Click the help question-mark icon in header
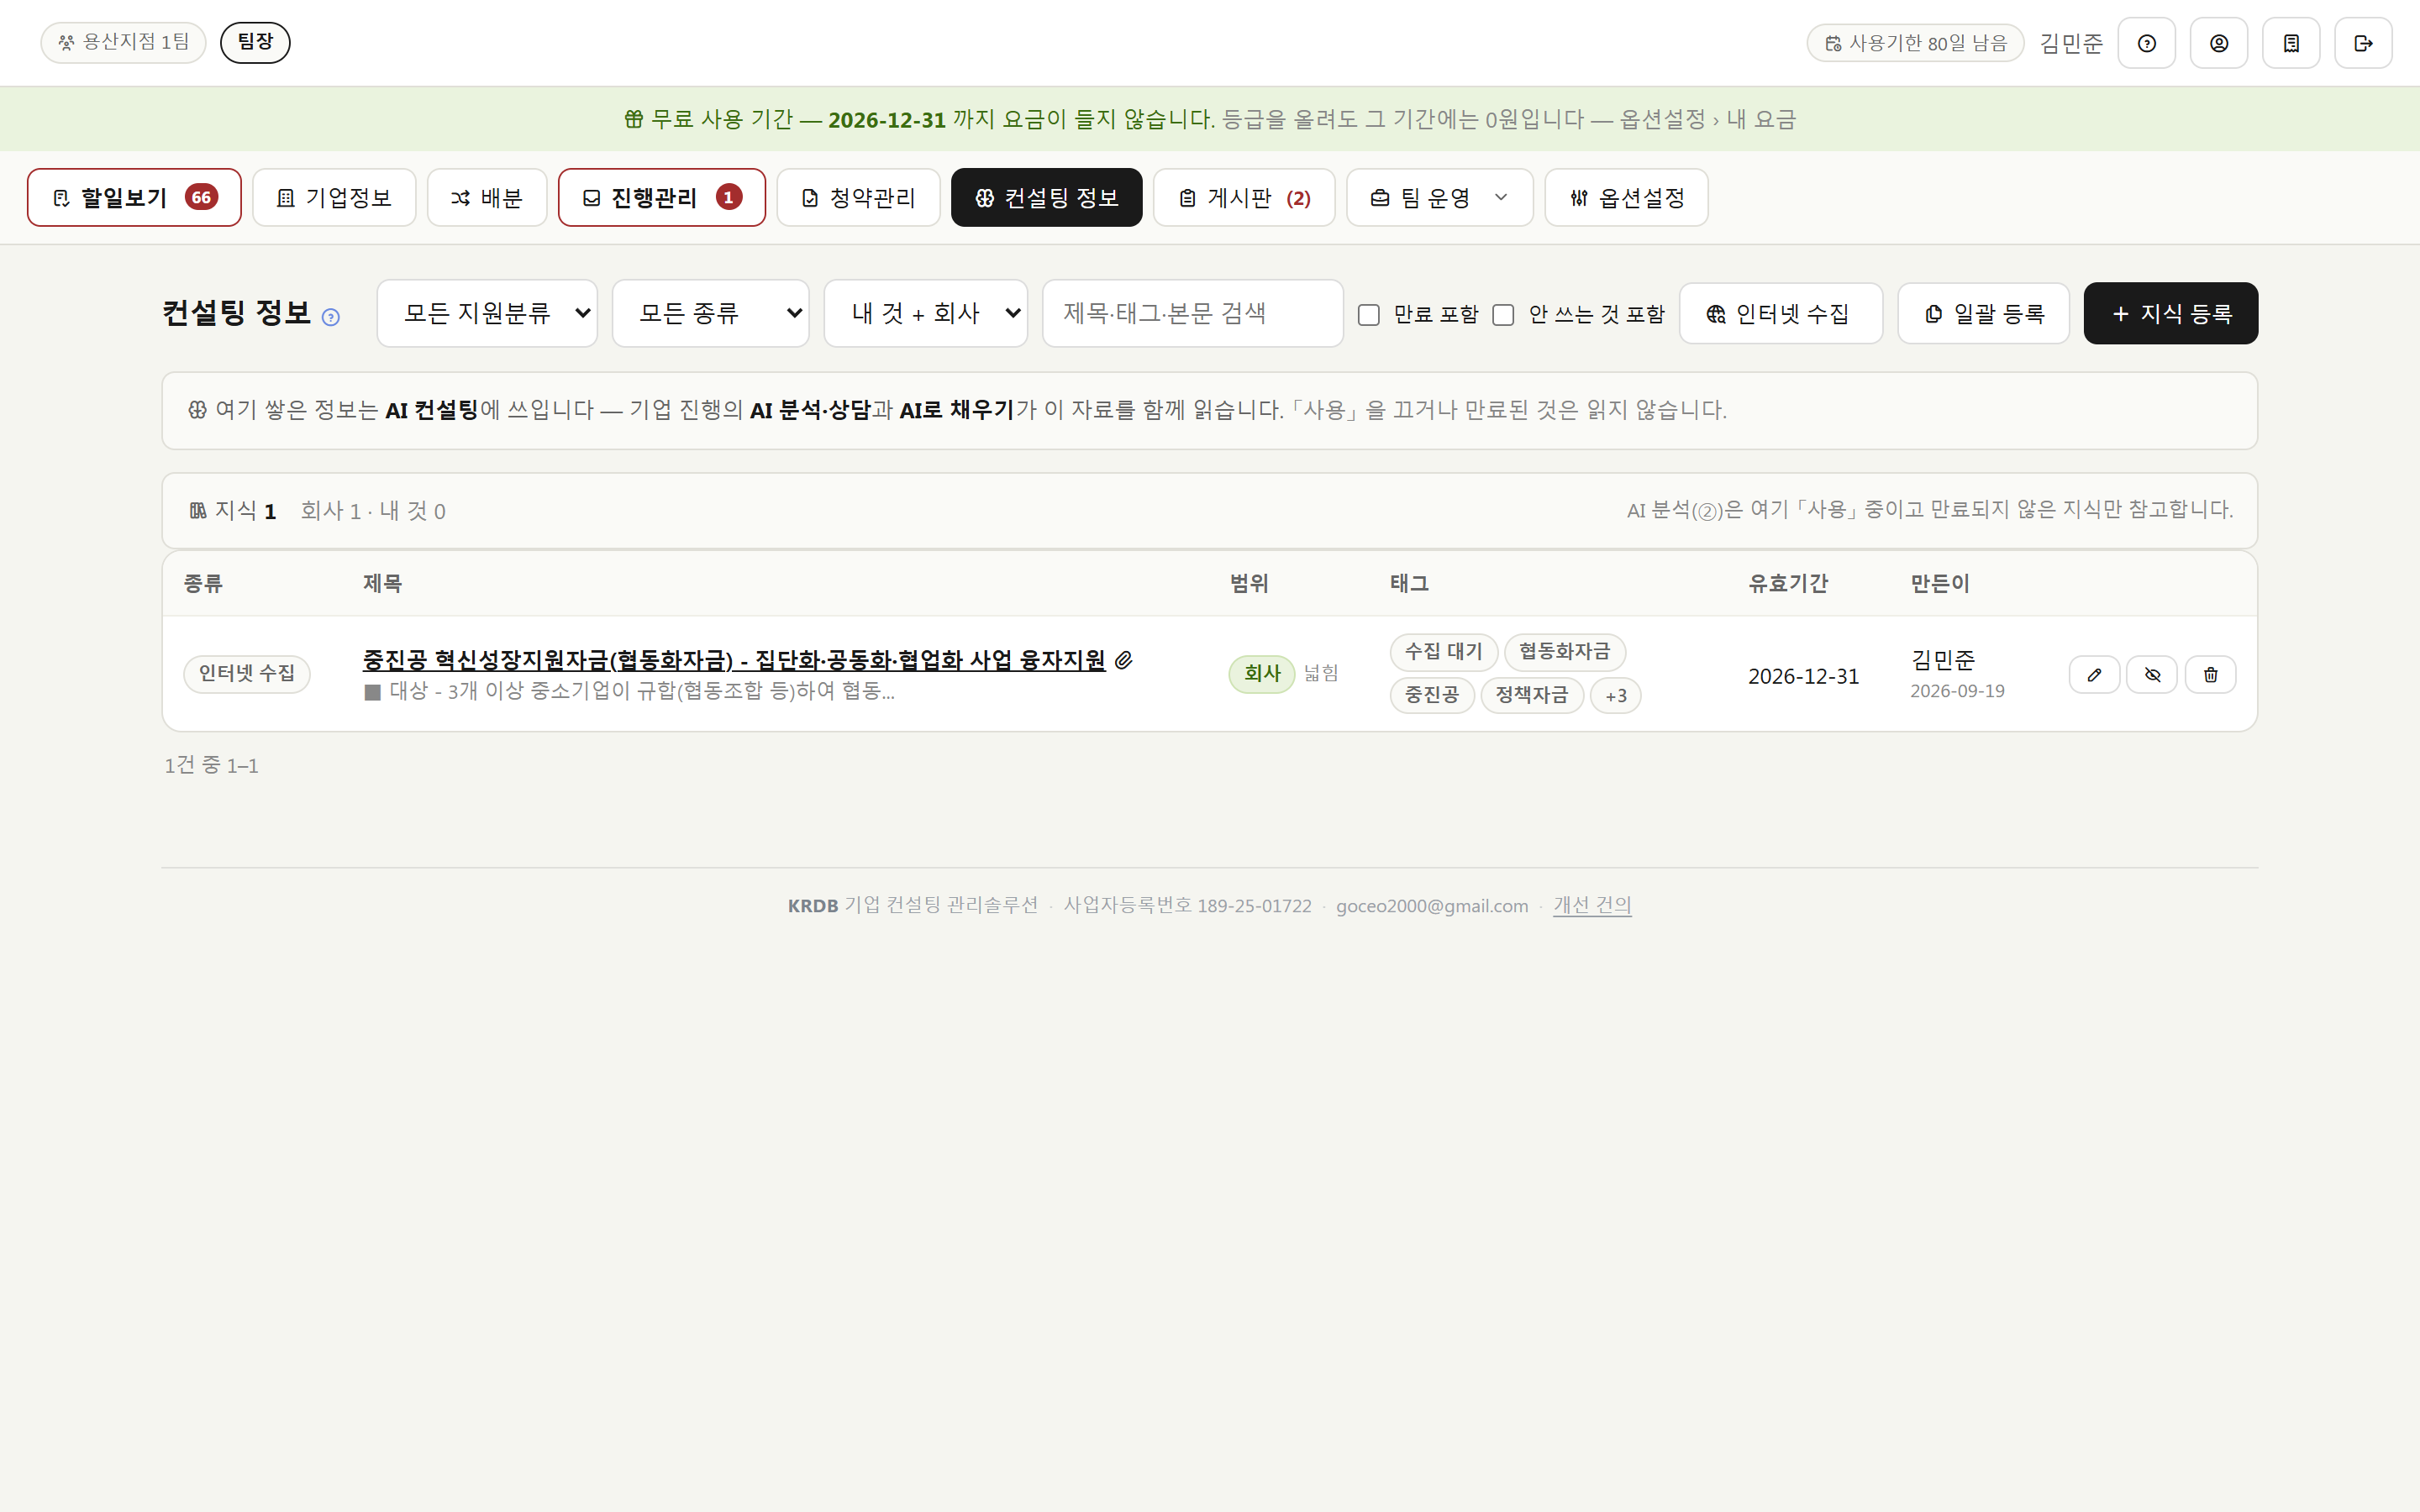2420x1512 pixels. 2146,43
